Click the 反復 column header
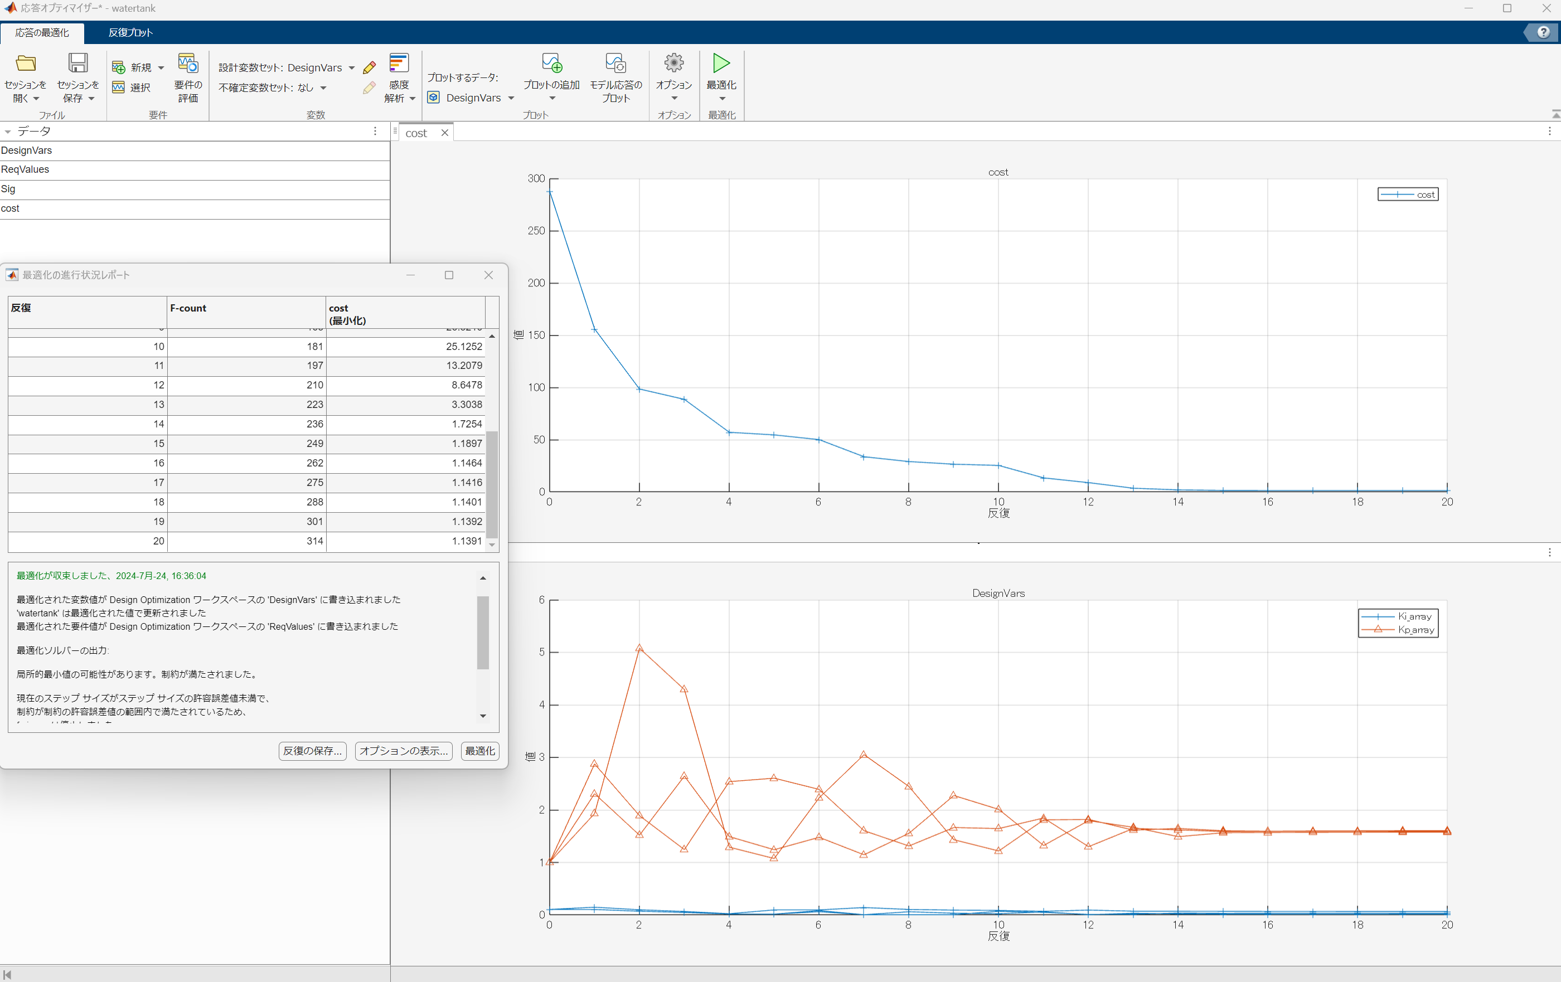The image size is (1561, 982). 87,312
